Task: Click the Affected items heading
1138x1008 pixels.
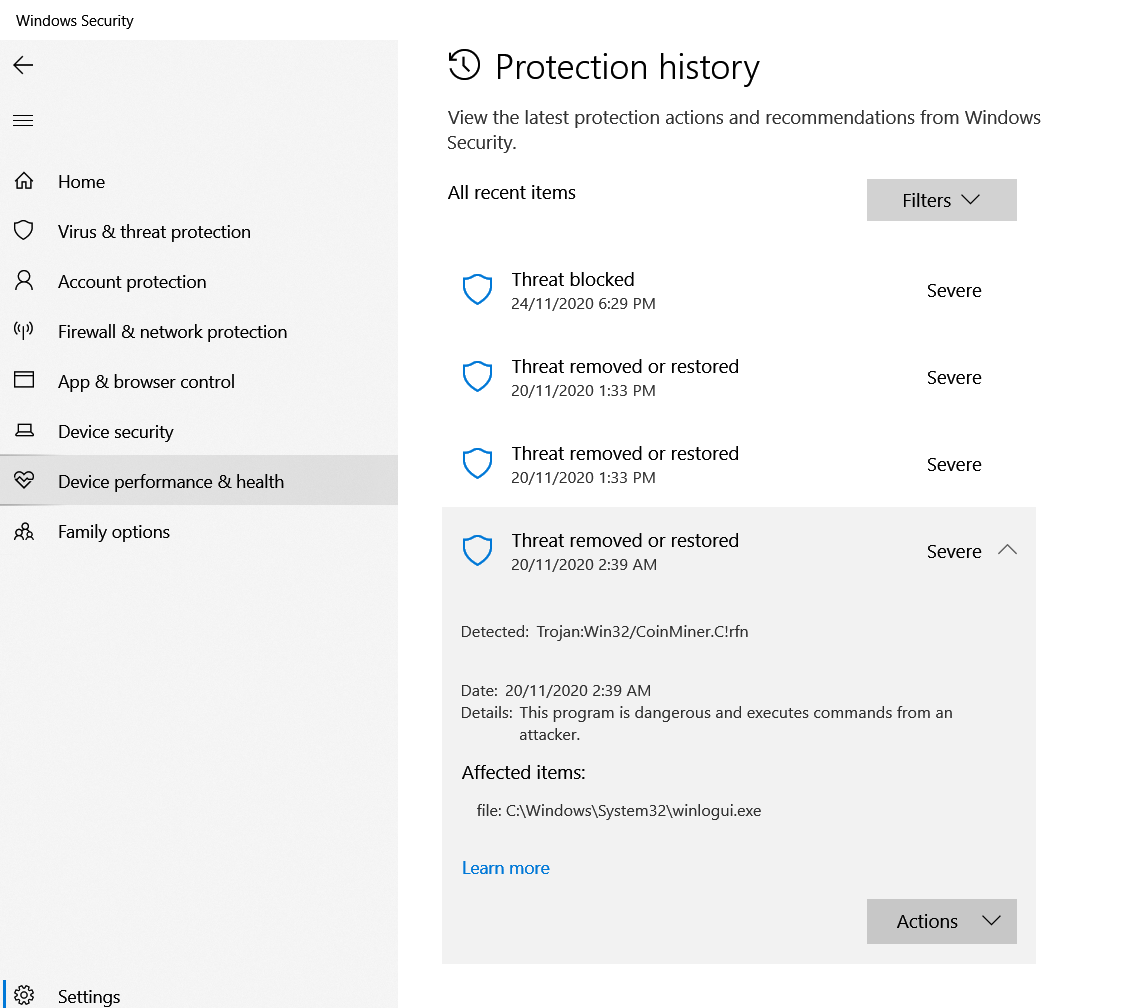Action: [523, 772]
